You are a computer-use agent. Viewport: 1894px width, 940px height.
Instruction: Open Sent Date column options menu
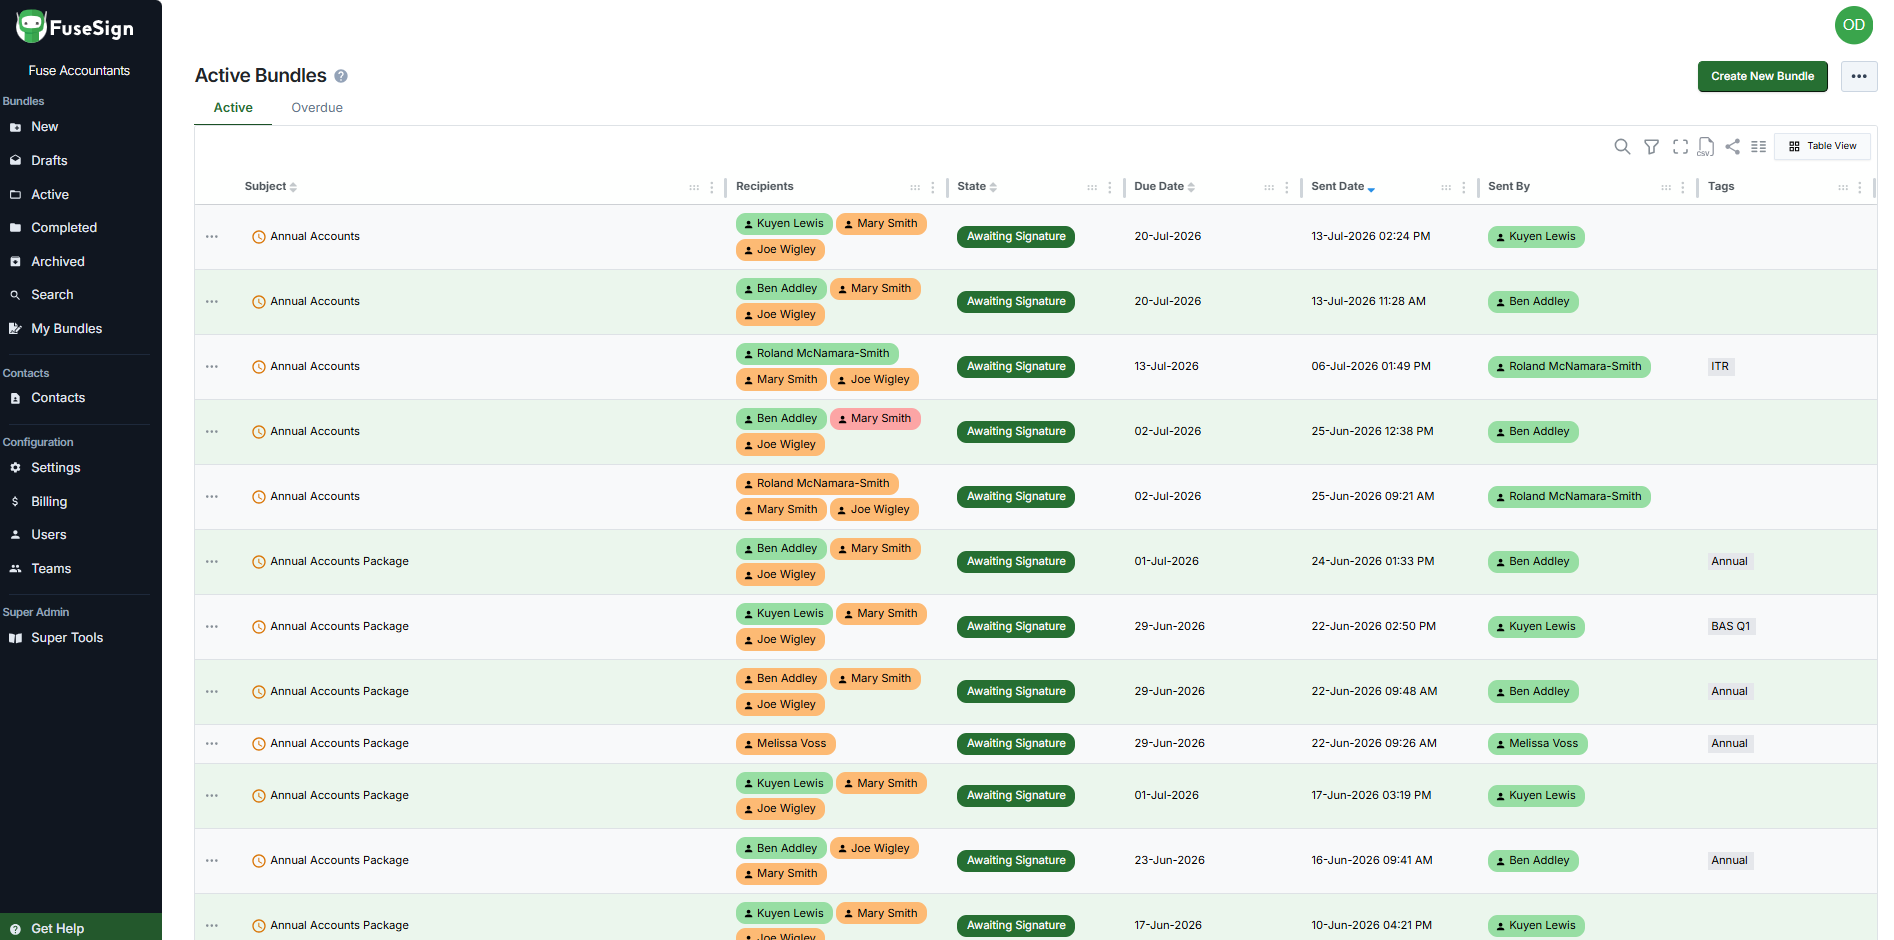pos(1464,187)
